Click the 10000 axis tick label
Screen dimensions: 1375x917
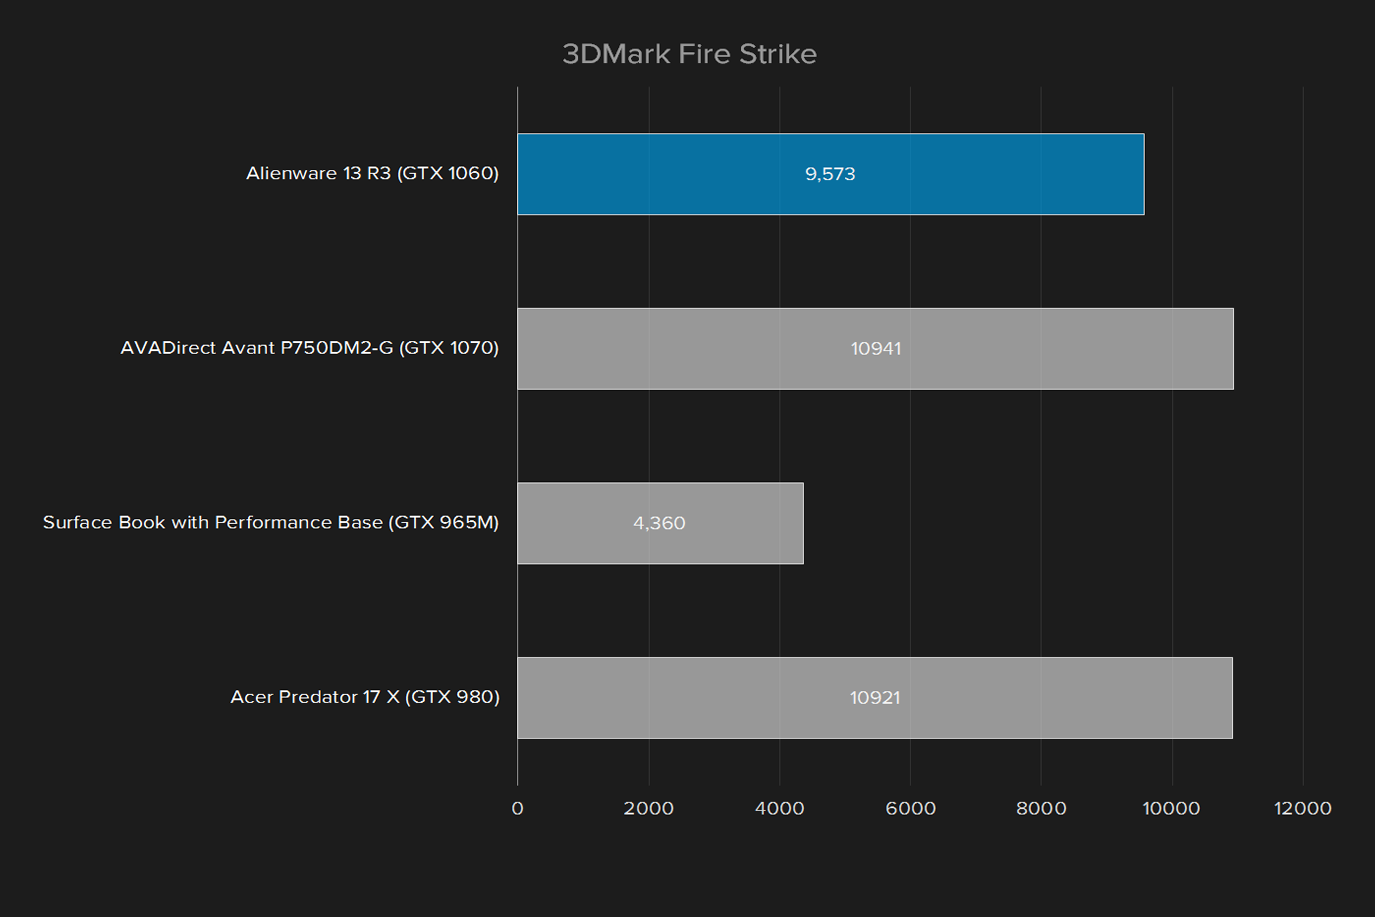(x=1171, y=808)
